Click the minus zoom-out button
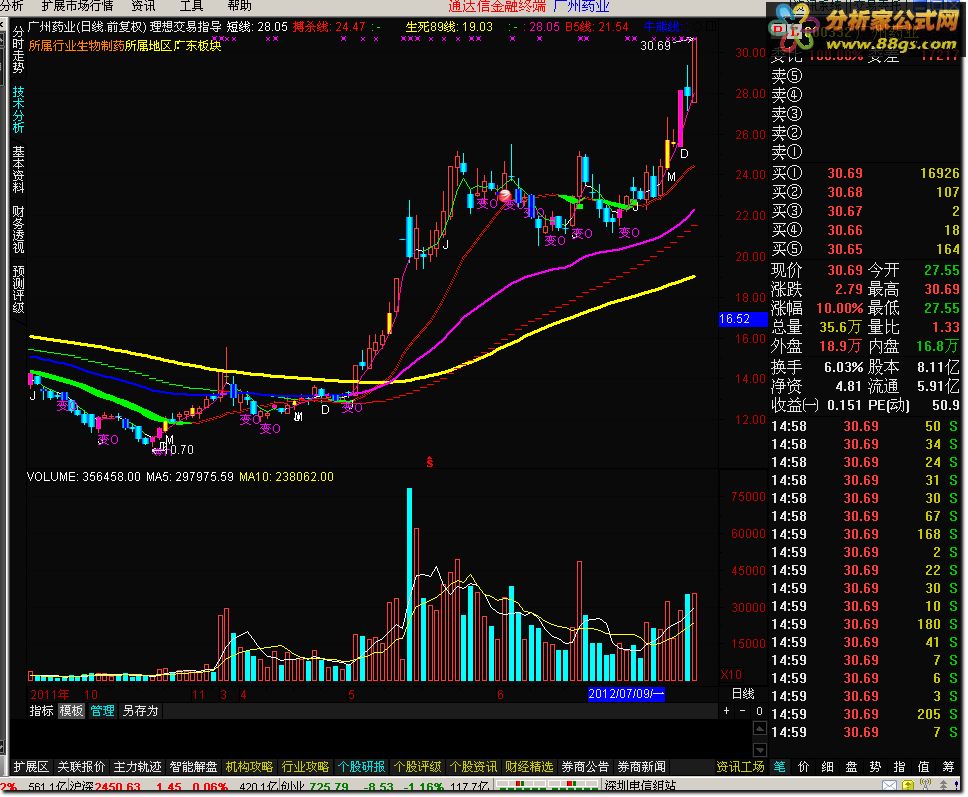 (x=743, y=711)
